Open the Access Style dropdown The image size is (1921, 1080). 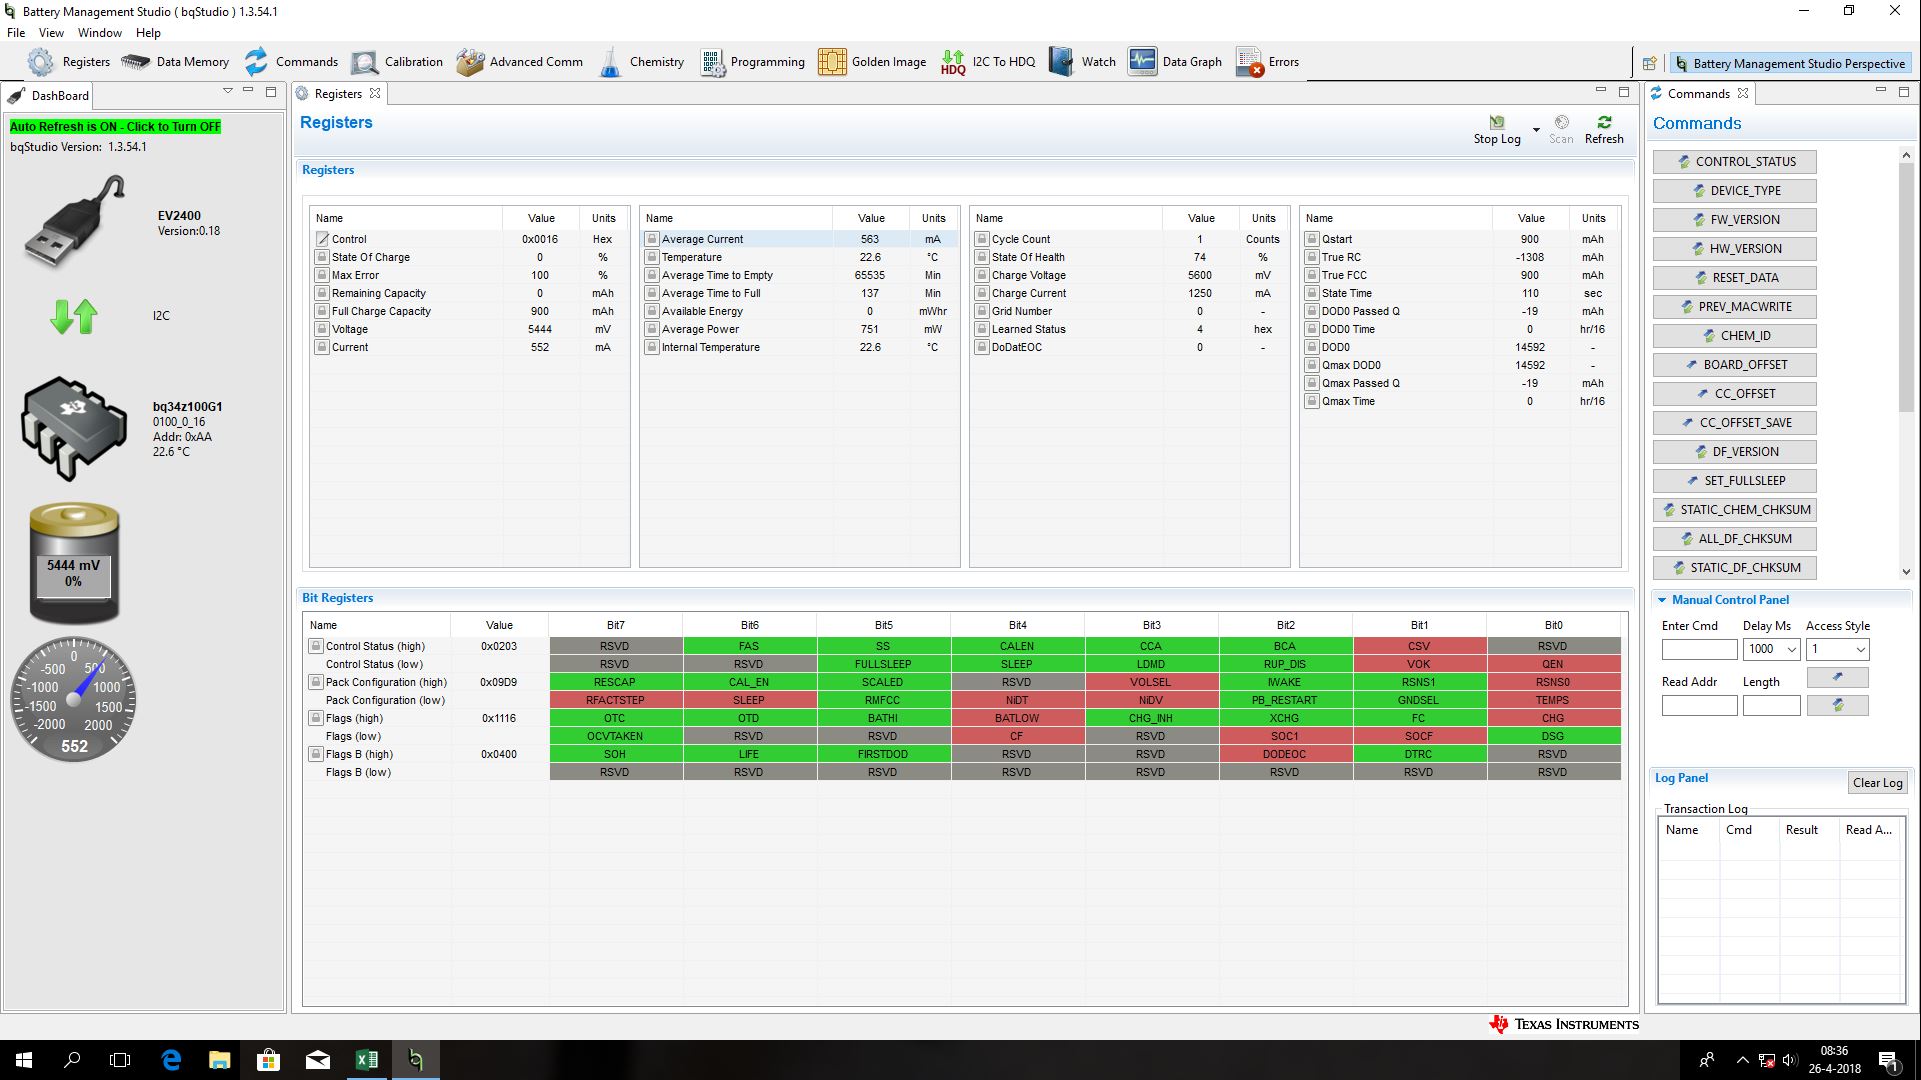point(1860,649)
